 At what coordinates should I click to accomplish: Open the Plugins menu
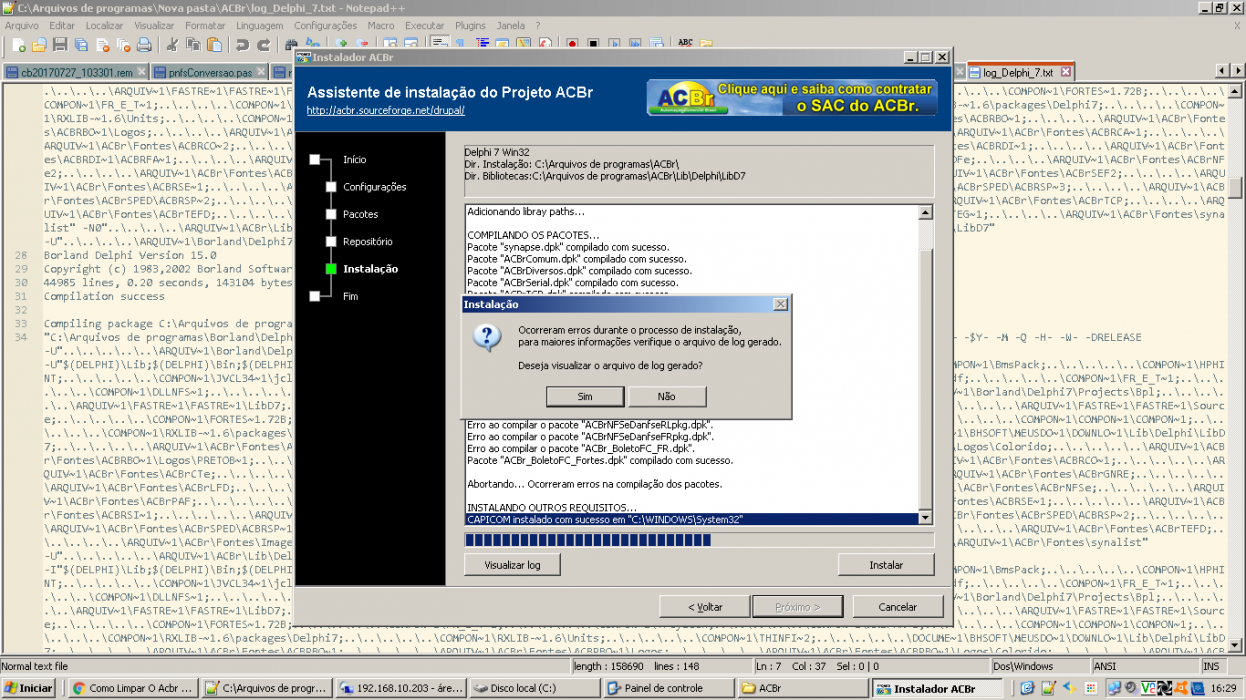(470, 25)
